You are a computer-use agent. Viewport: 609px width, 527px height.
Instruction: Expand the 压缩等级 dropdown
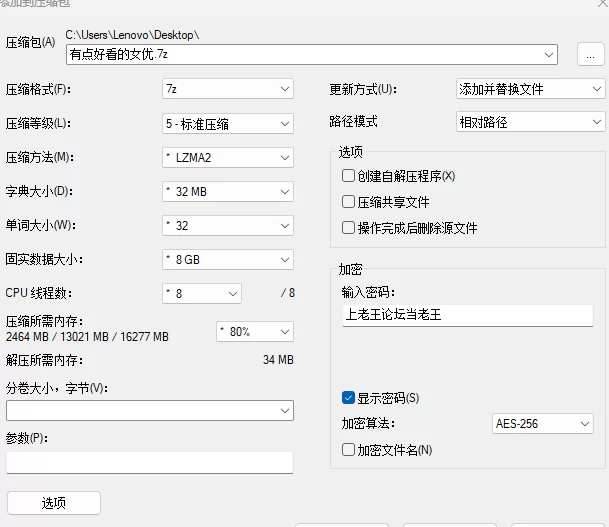click(227, 123)
